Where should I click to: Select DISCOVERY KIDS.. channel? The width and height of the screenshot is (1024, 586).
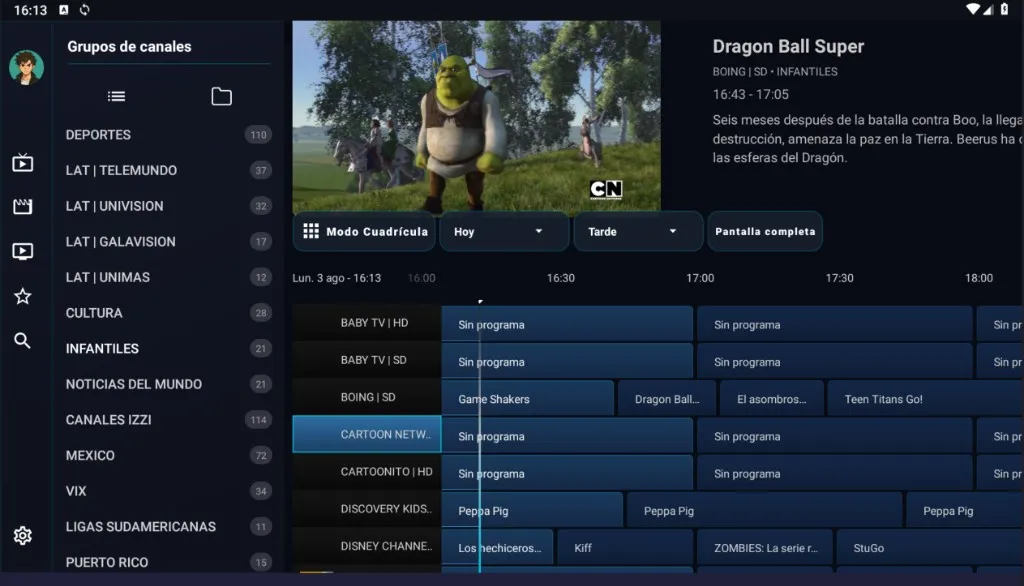tap(367, 509)
